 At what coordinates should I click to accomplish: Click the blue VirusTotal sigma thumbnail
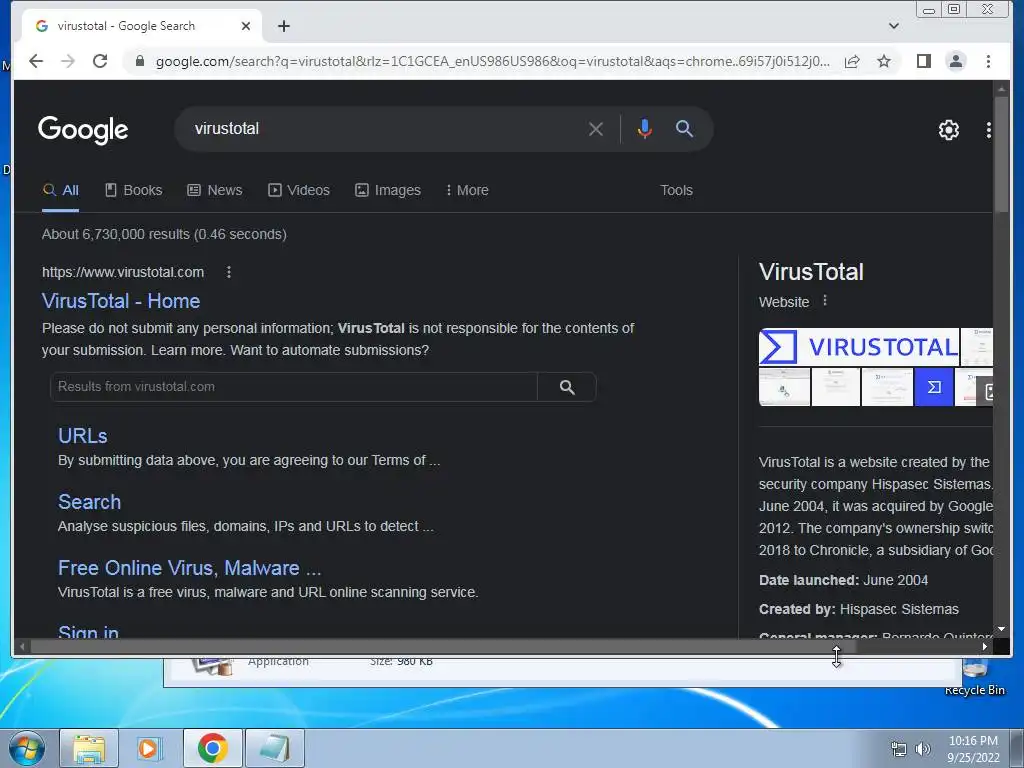click(934, 387)
